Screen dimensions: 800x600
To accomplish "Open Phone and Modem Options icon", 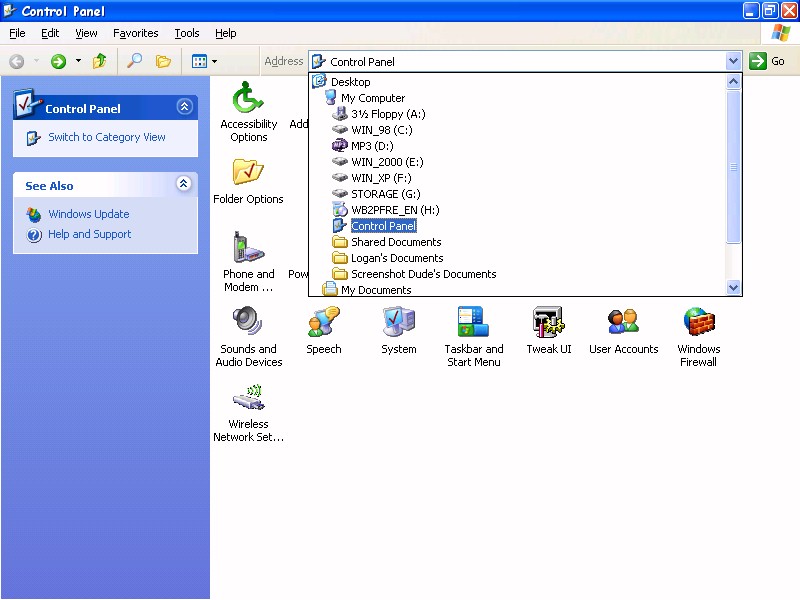I will 248,262.
